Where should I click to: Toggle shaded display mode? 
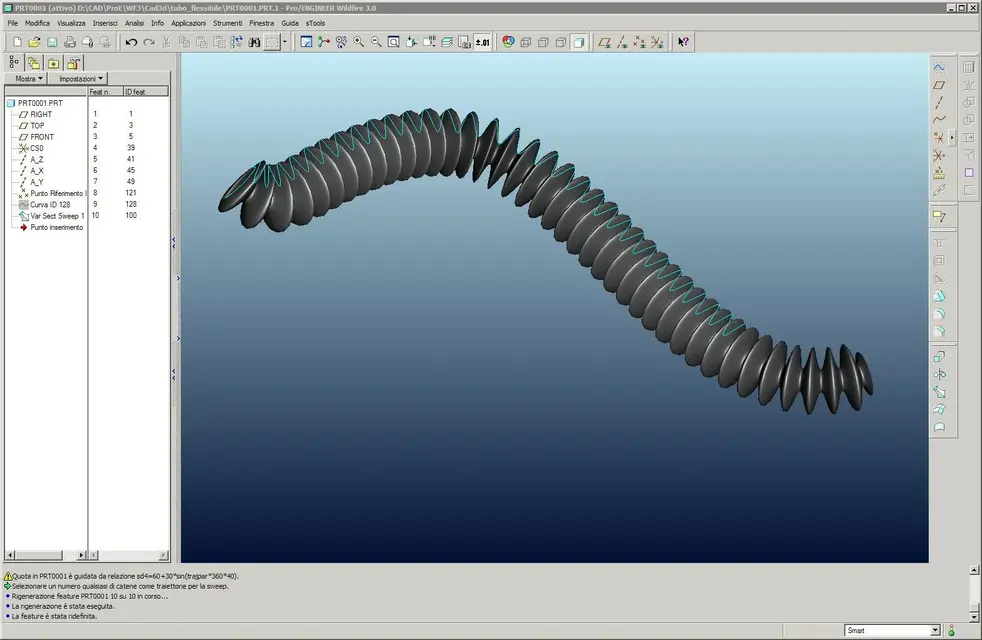click(578, 42)
